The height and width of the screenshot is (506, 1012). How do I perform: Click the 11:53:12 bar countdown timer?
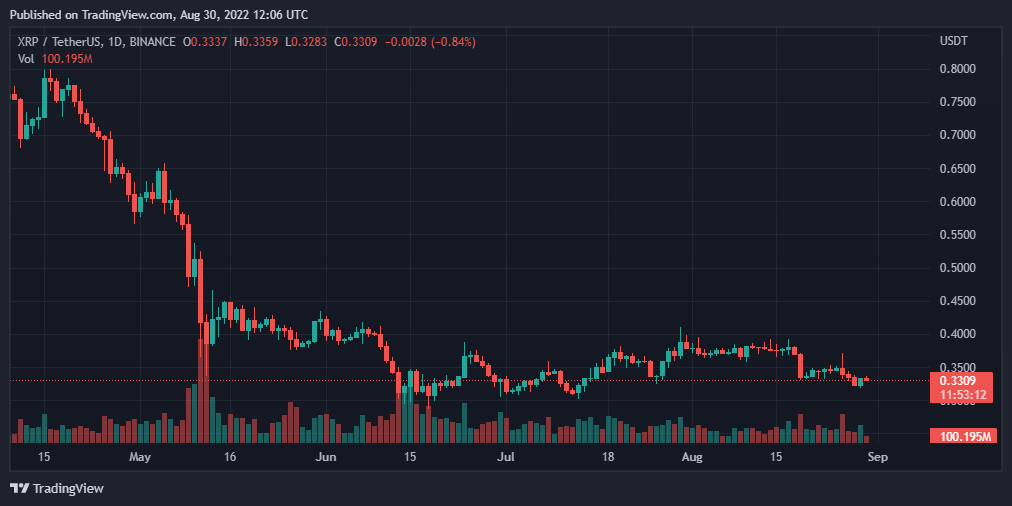click(x=959, y=395)
